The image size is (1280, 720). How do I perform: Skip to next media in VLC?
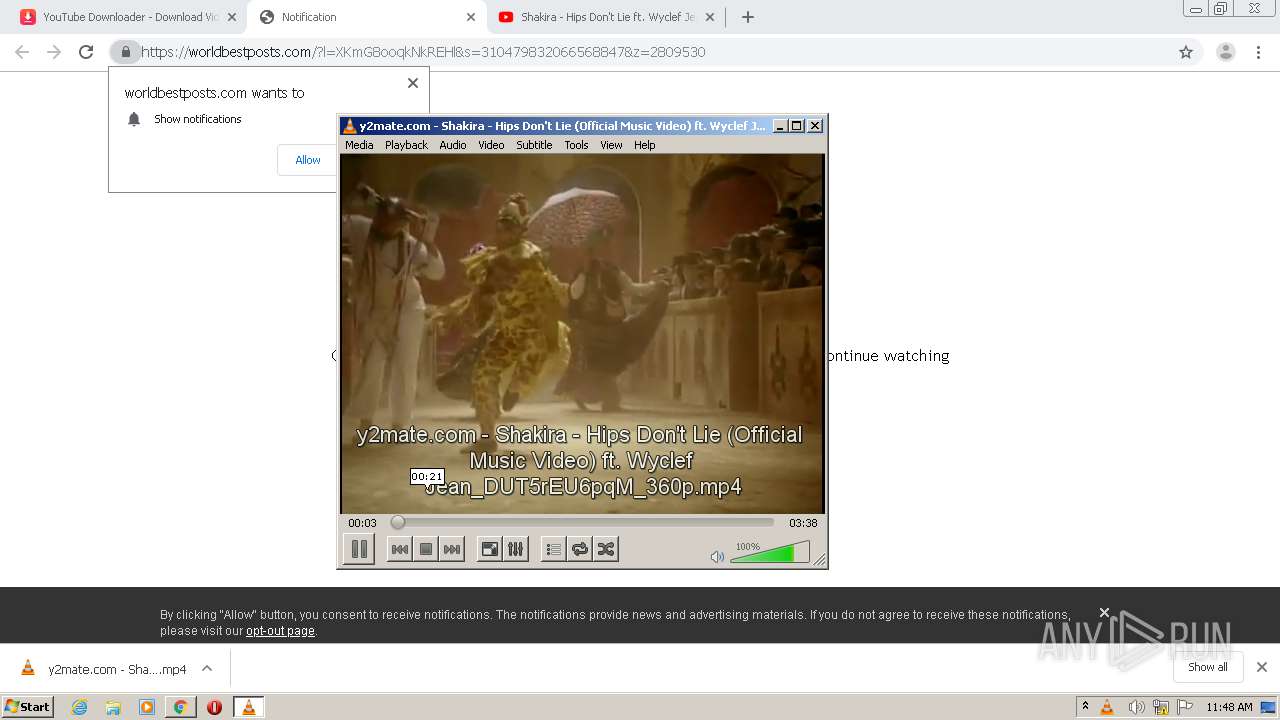coord(452,549)
